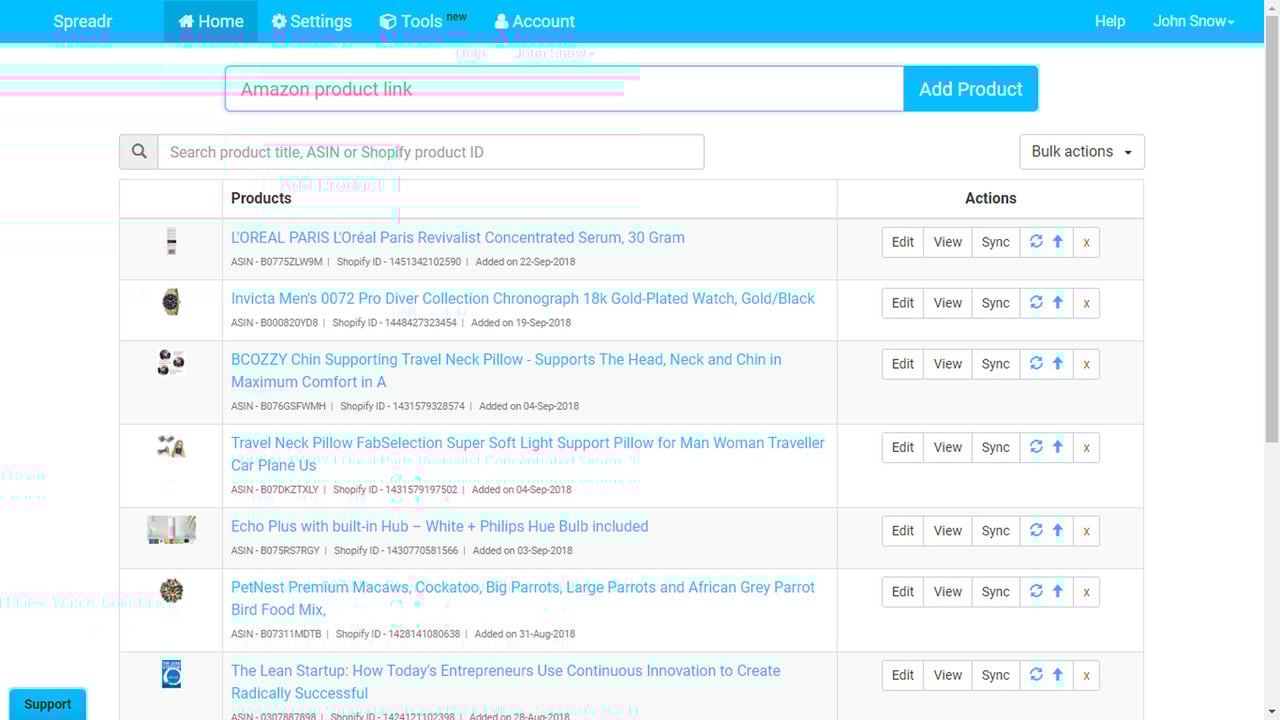Open the Account menu item

pyautogui.click(x=535, y=21)
